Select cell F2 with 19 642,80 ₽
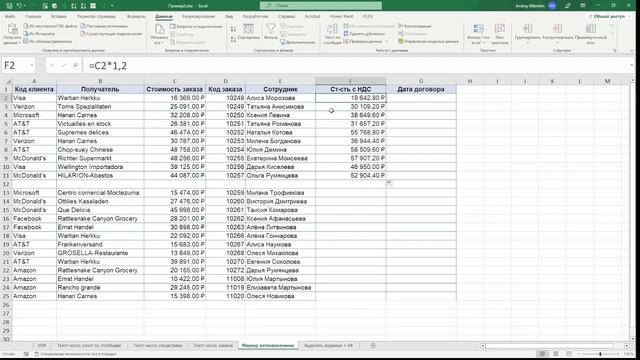 click(x=351, y=98)
